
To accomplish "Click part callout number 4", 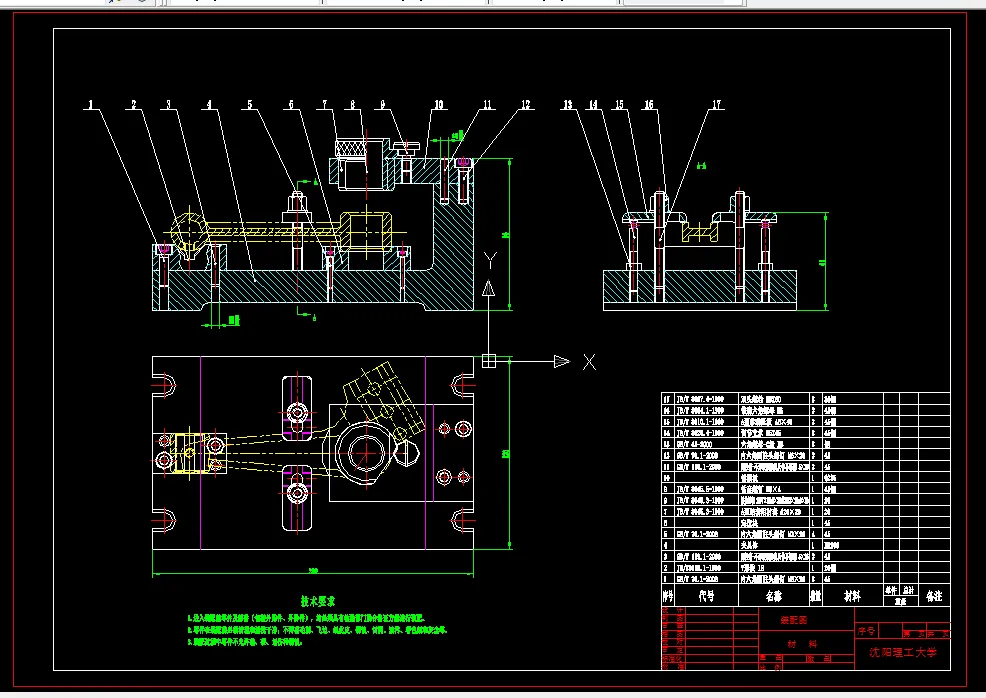I will (209, 104).
